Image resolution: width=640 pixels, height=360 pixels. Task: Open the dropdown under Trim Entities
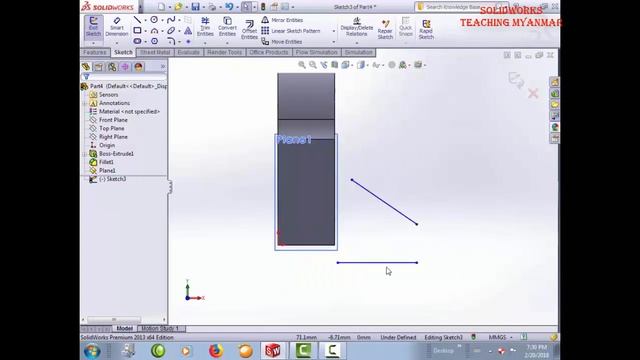point(205,42)
